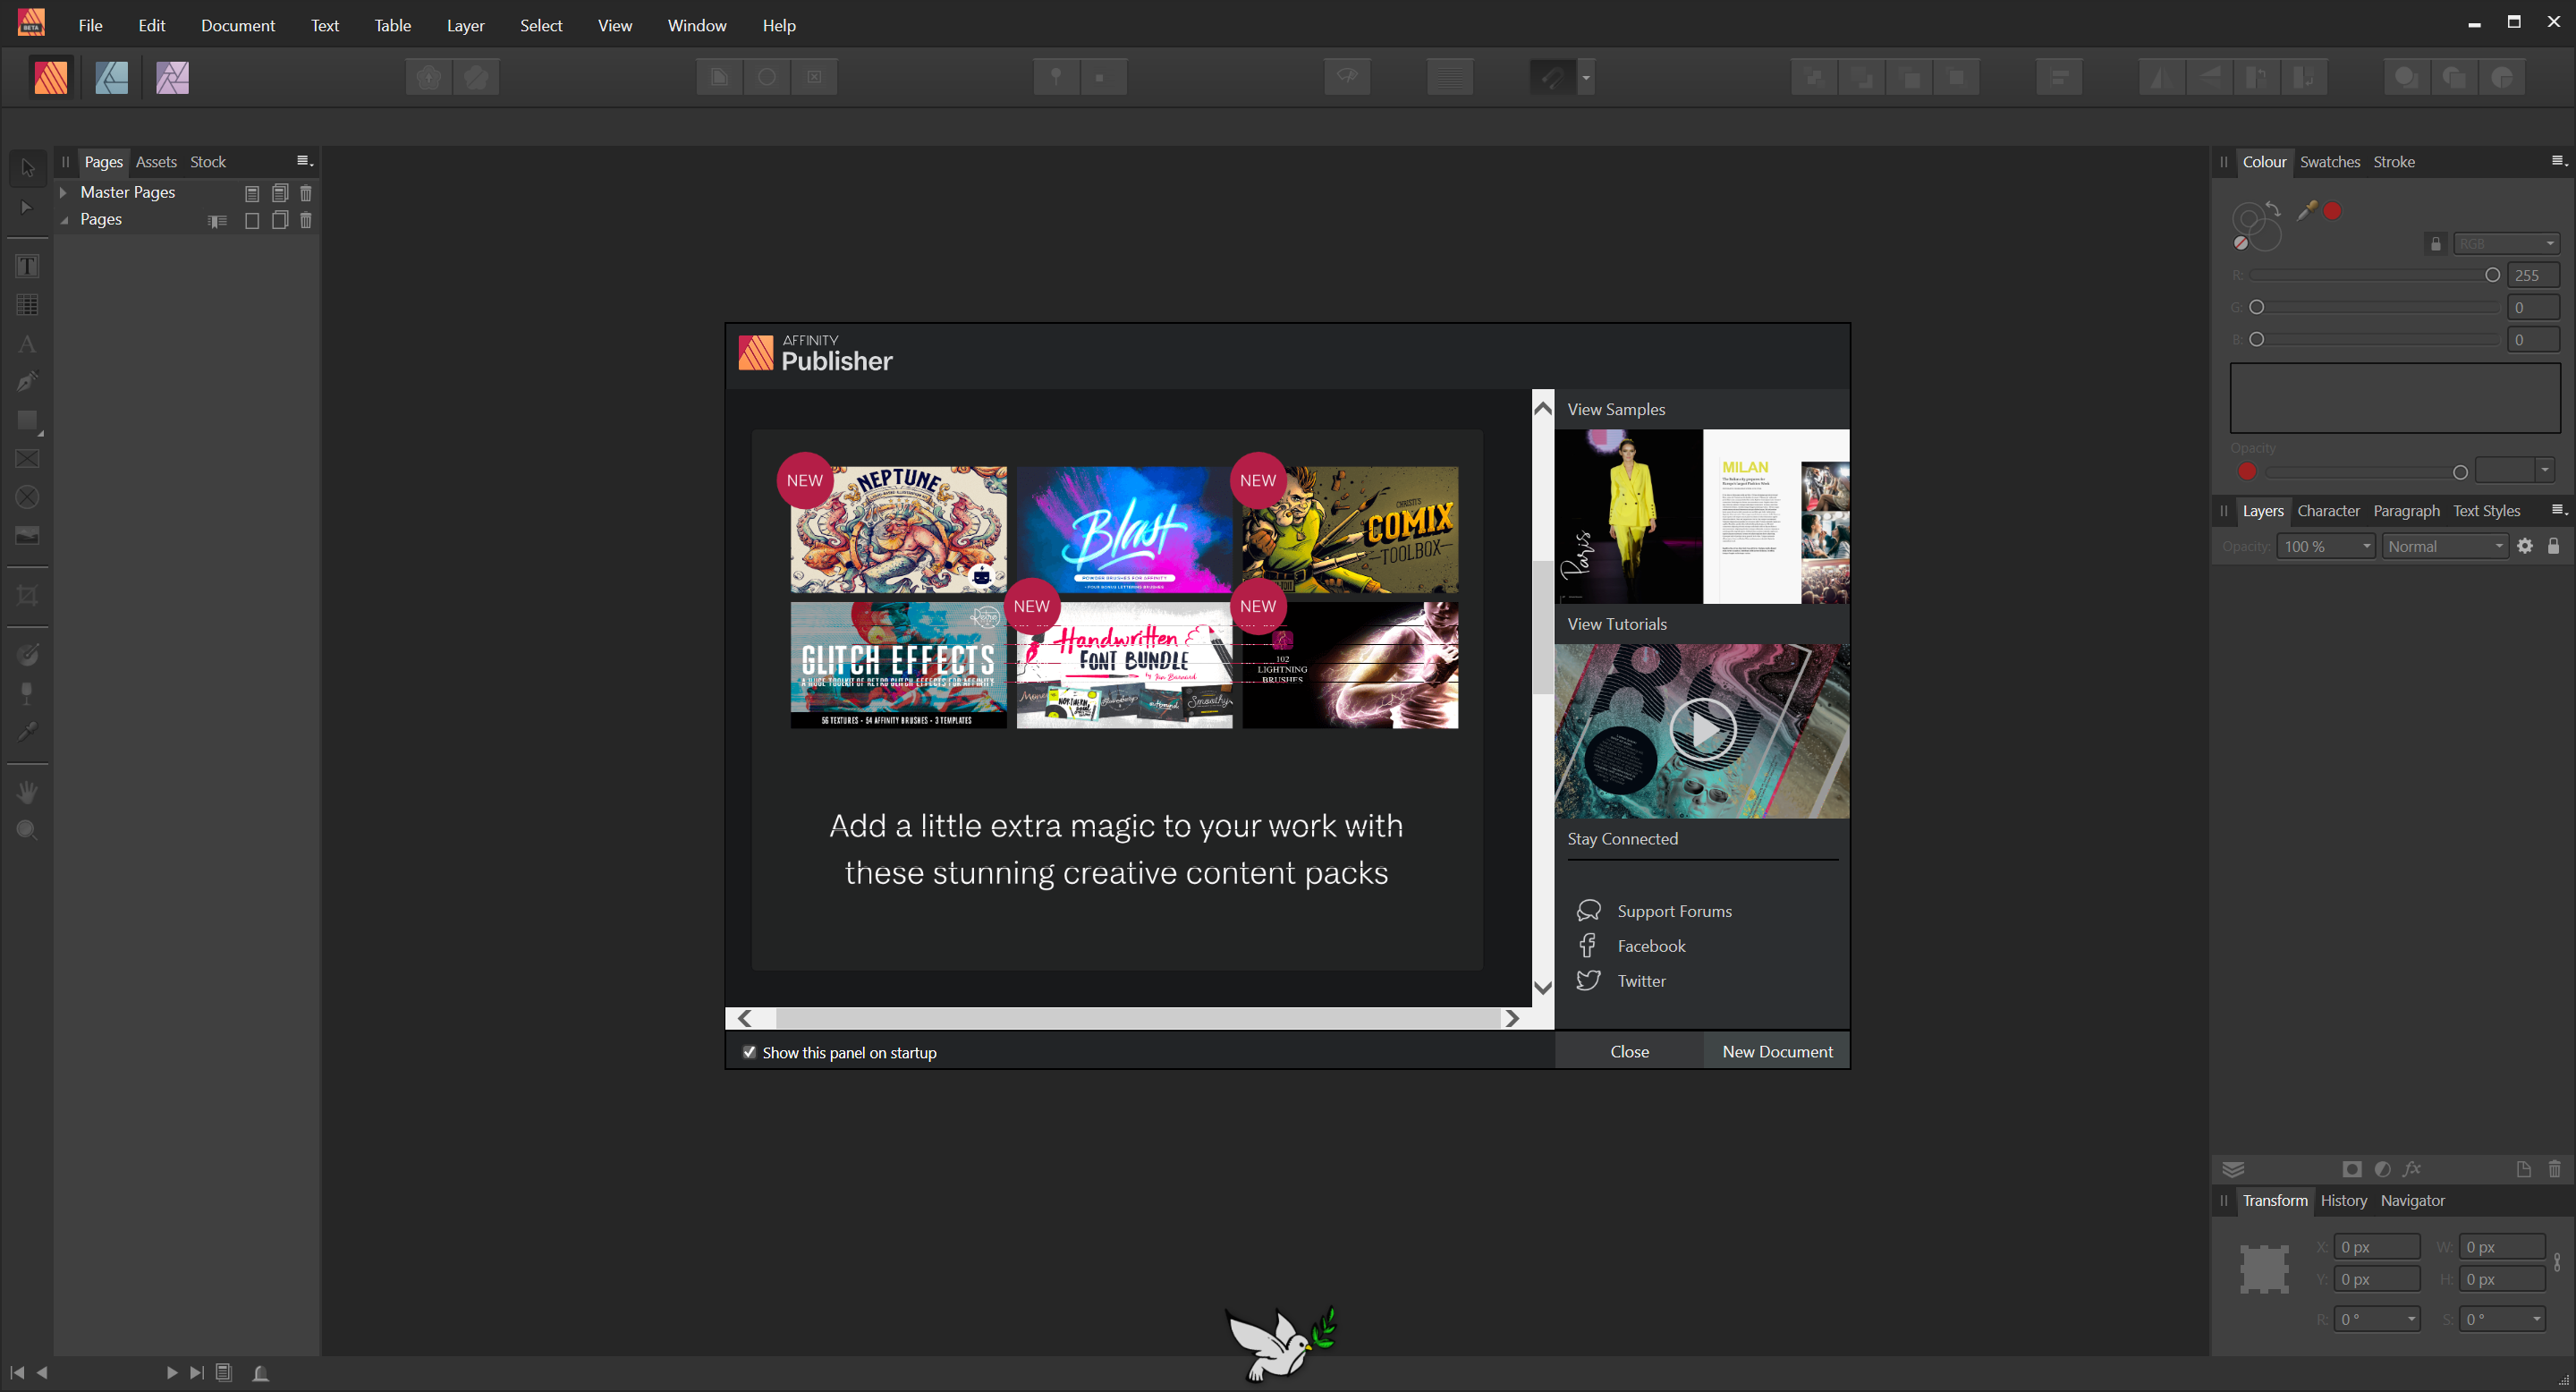
Task: Open the rotation R dropdown in Transform
Action: 2411,1319
